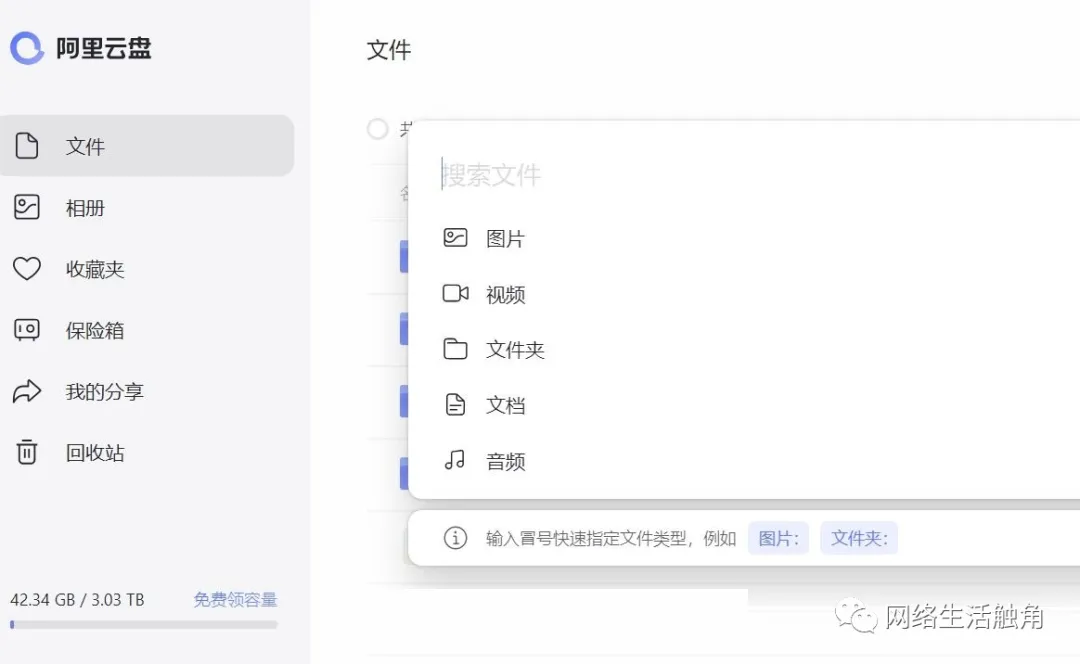Switch to the 文件 files section
Image resolution: width=1080 pixels, height=664 pixels.
[x=87, y=146]
